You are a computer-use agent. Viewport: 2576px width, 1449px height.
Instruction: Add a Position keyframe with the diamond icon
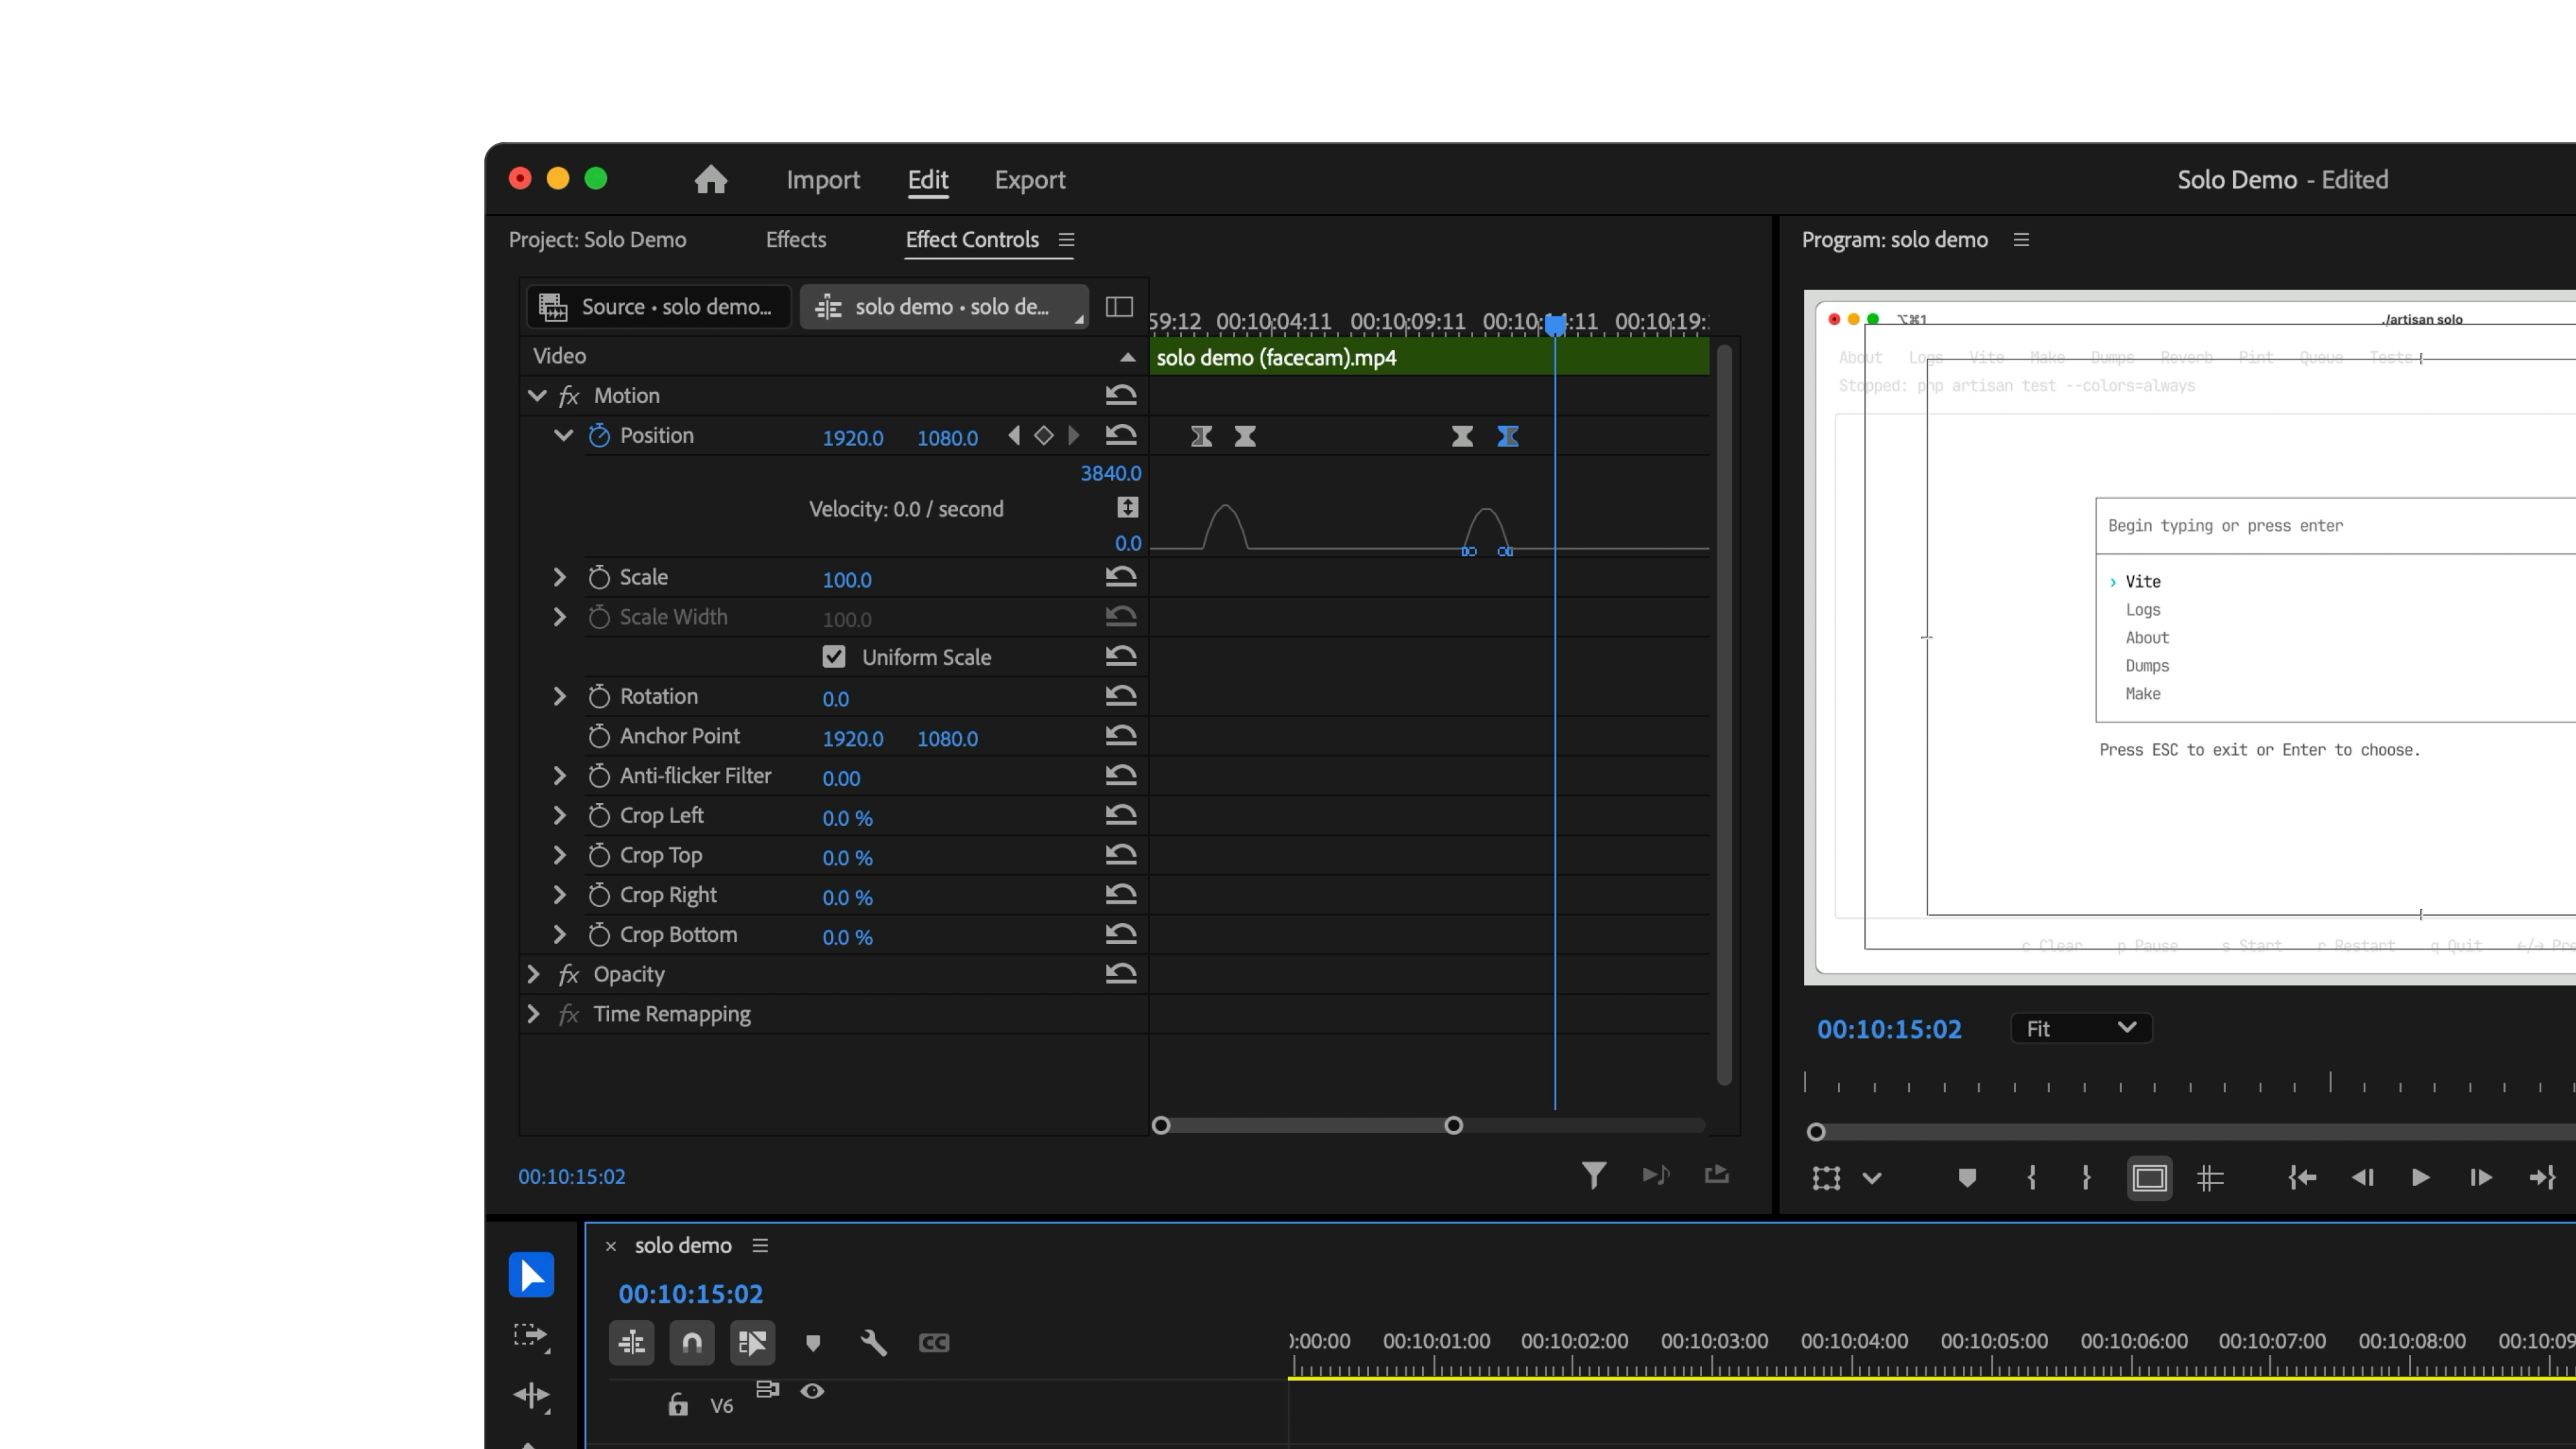(1044, 435)
